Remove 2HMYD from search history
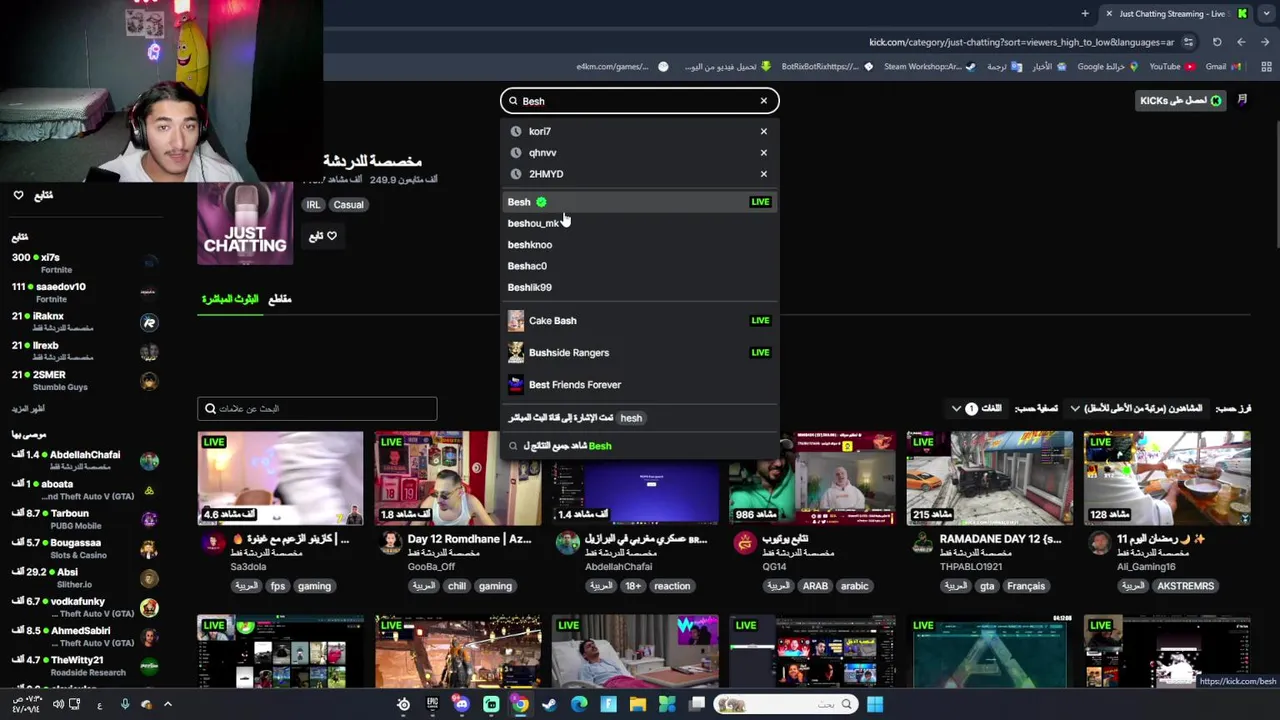Image resolution: width=1280 pixels, height=720 pixels. pyautogui.click(x=763, y=174)
